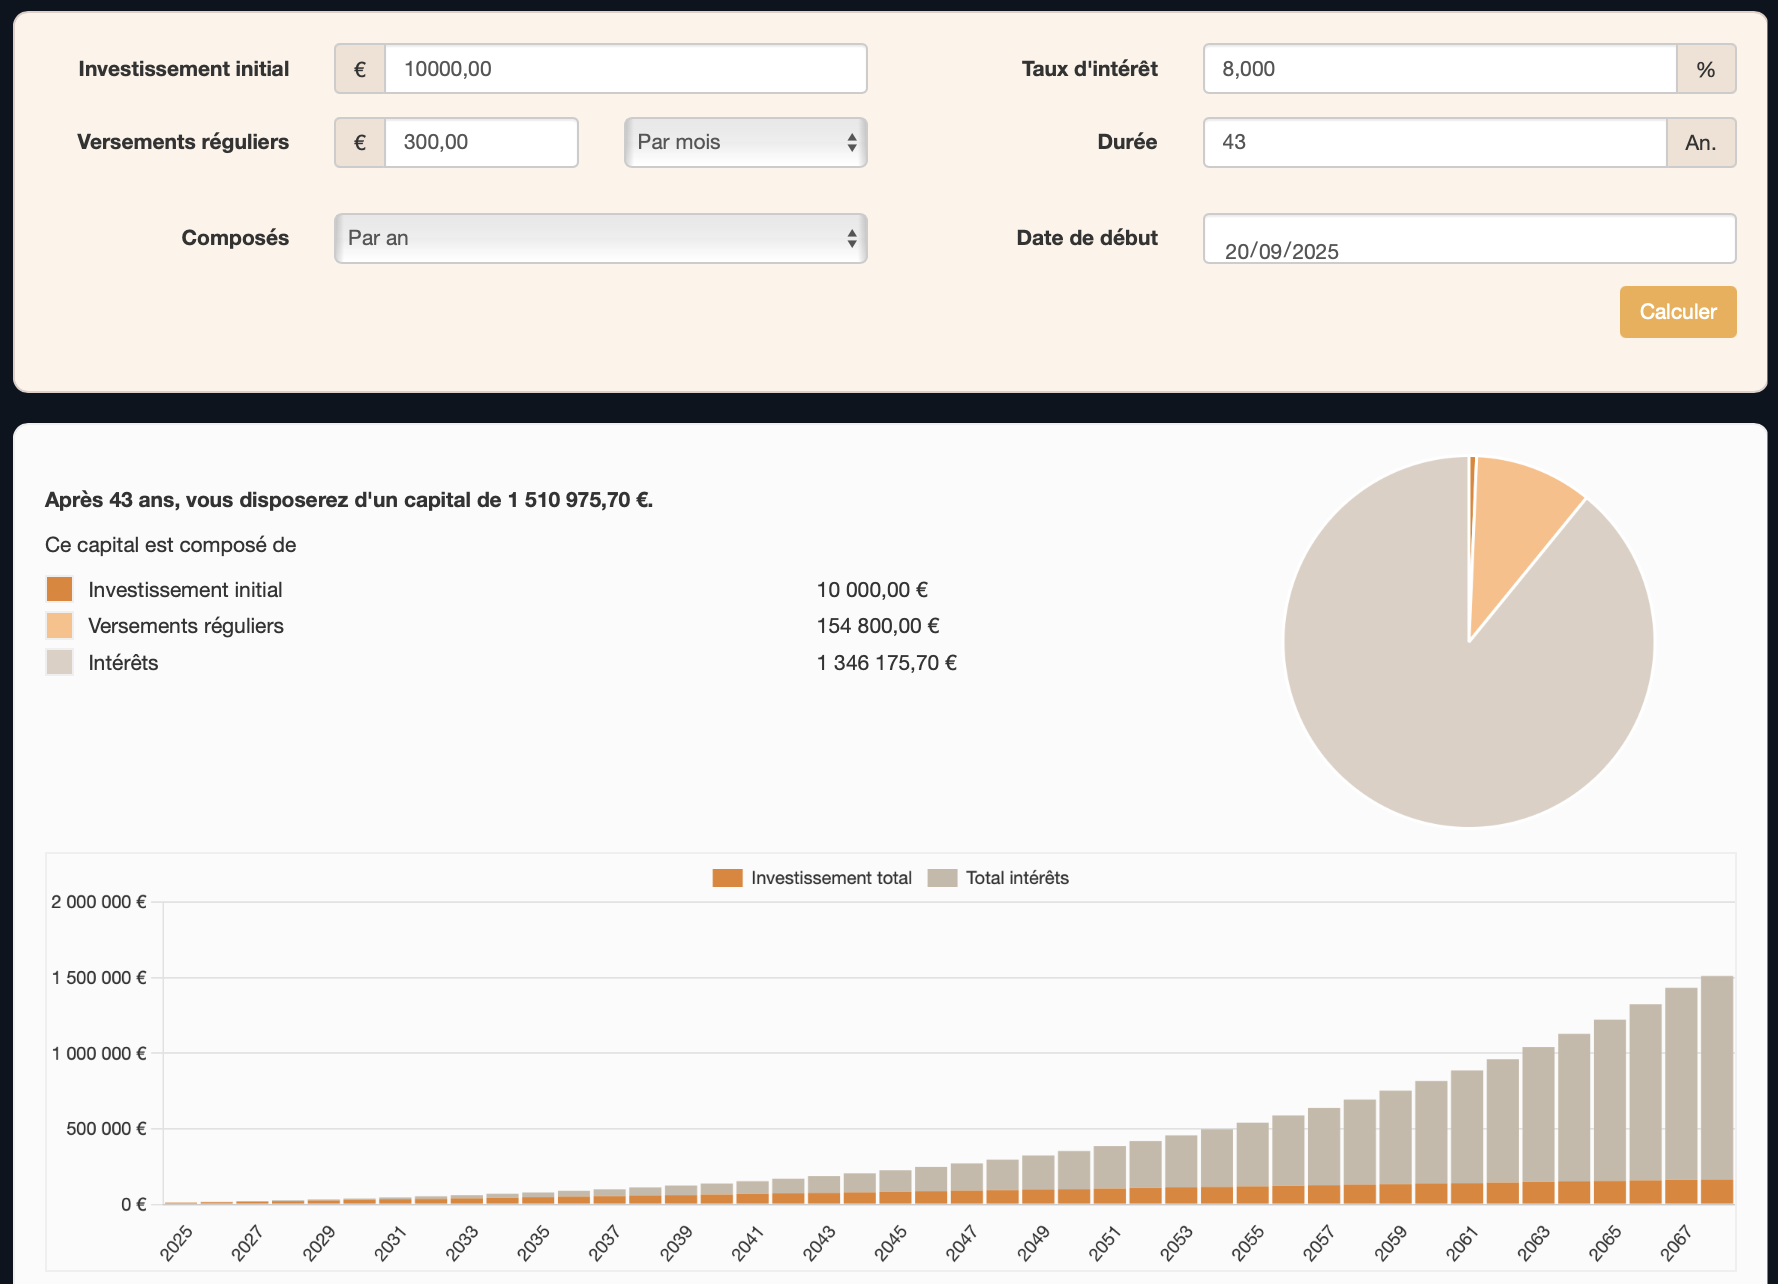Viewport: 1778px width, 1284px height.
Task: Click the euro symbol beside Investissement initial
Action: [360, 69]
